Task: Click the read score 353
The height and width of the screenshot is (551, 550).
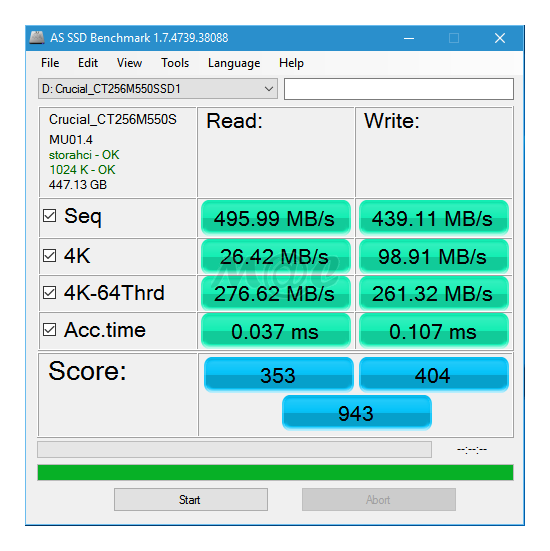Action: 279,375
